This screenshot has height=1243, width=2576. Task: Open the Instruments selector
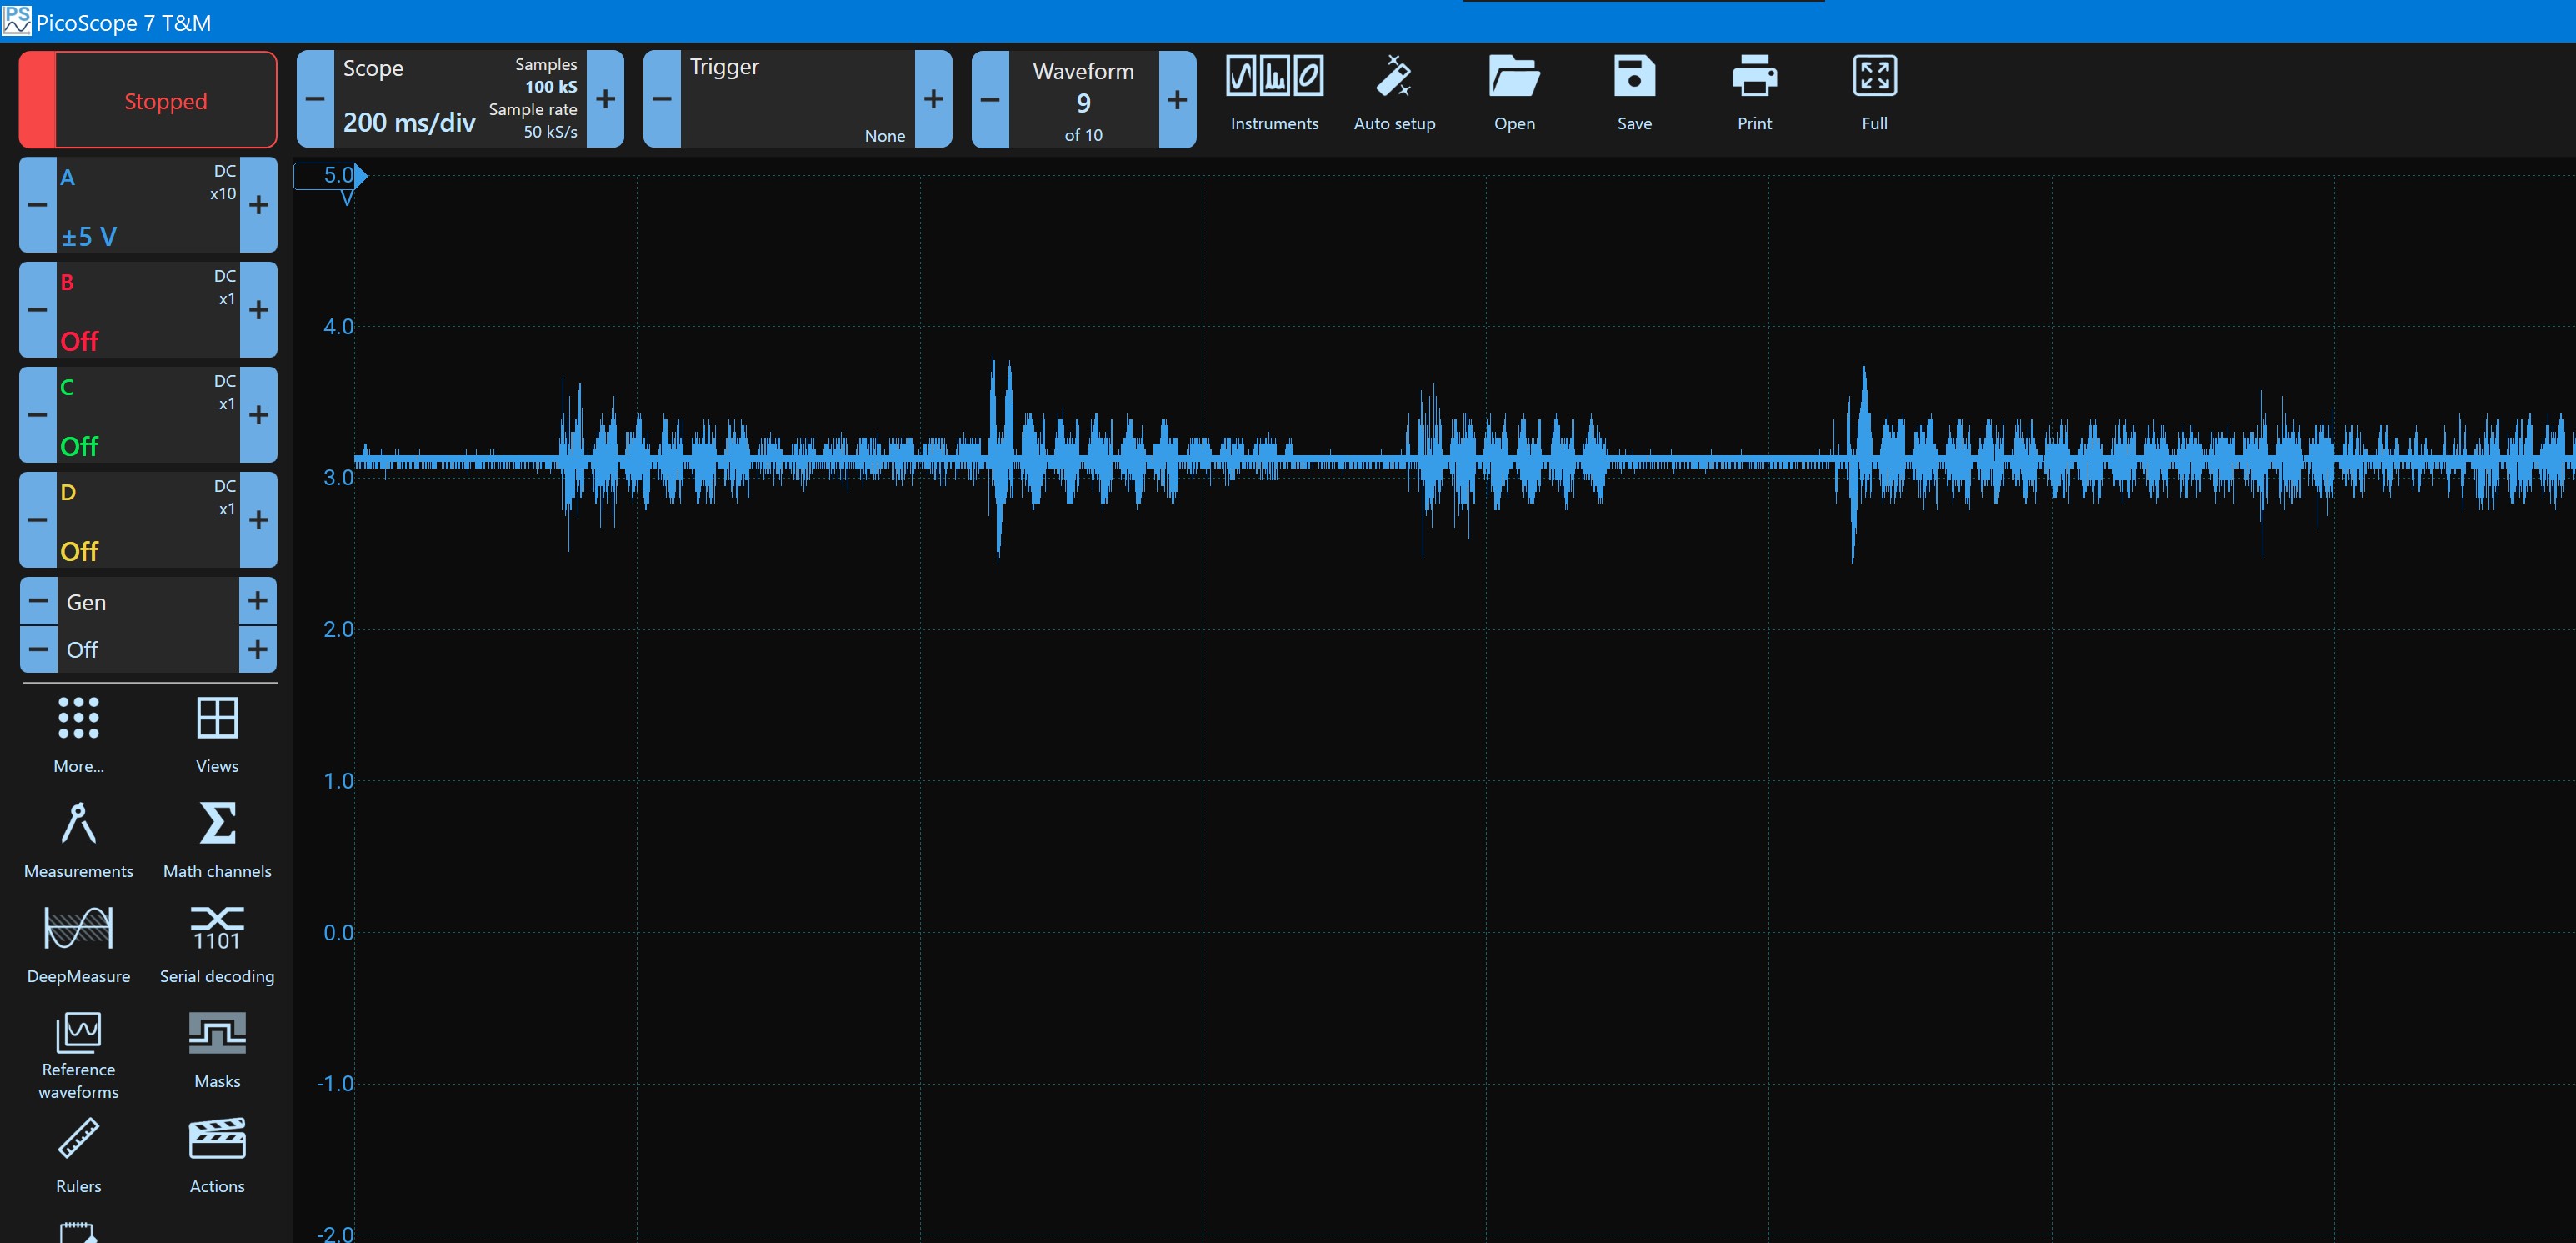pos(1274,90)
